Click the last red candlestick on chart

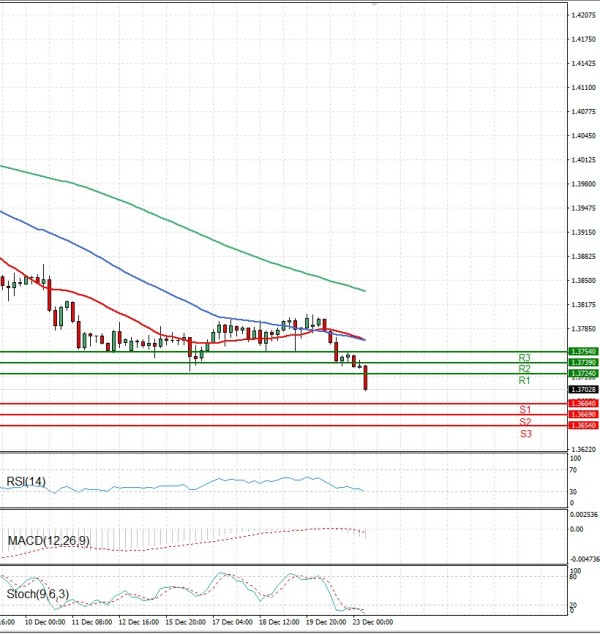[x=366, y=377]
